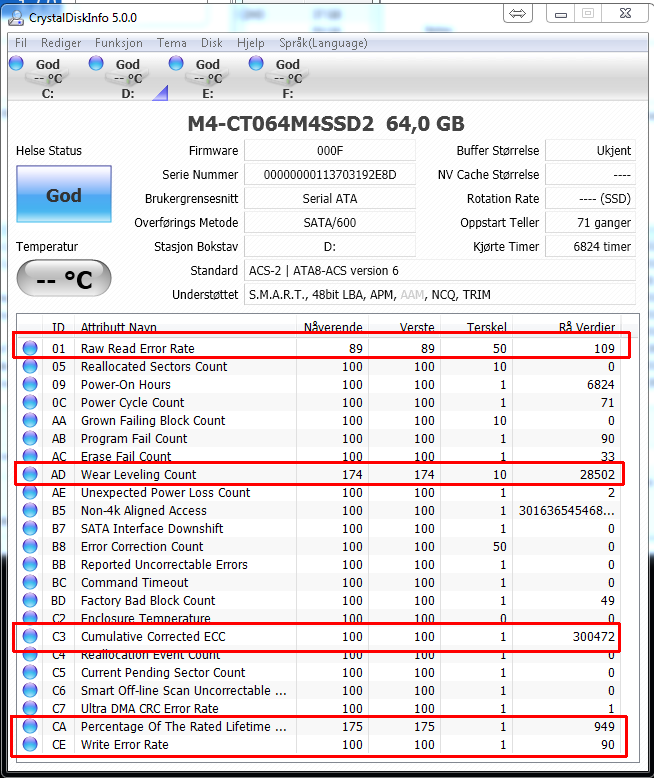Image resolution: width=654 pixels, height=778 pixels.
Task: Click status circle for Raw Read Error Rate
Action: coord(30,348)
